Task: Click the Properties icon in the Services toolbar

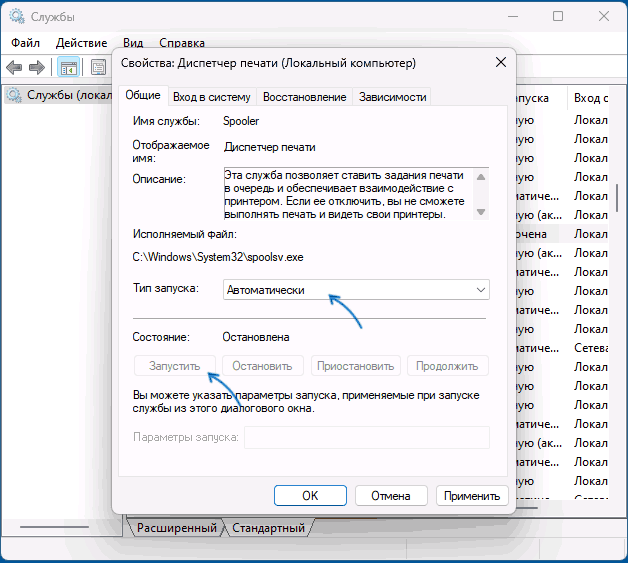Action: (x=99, y=67)
